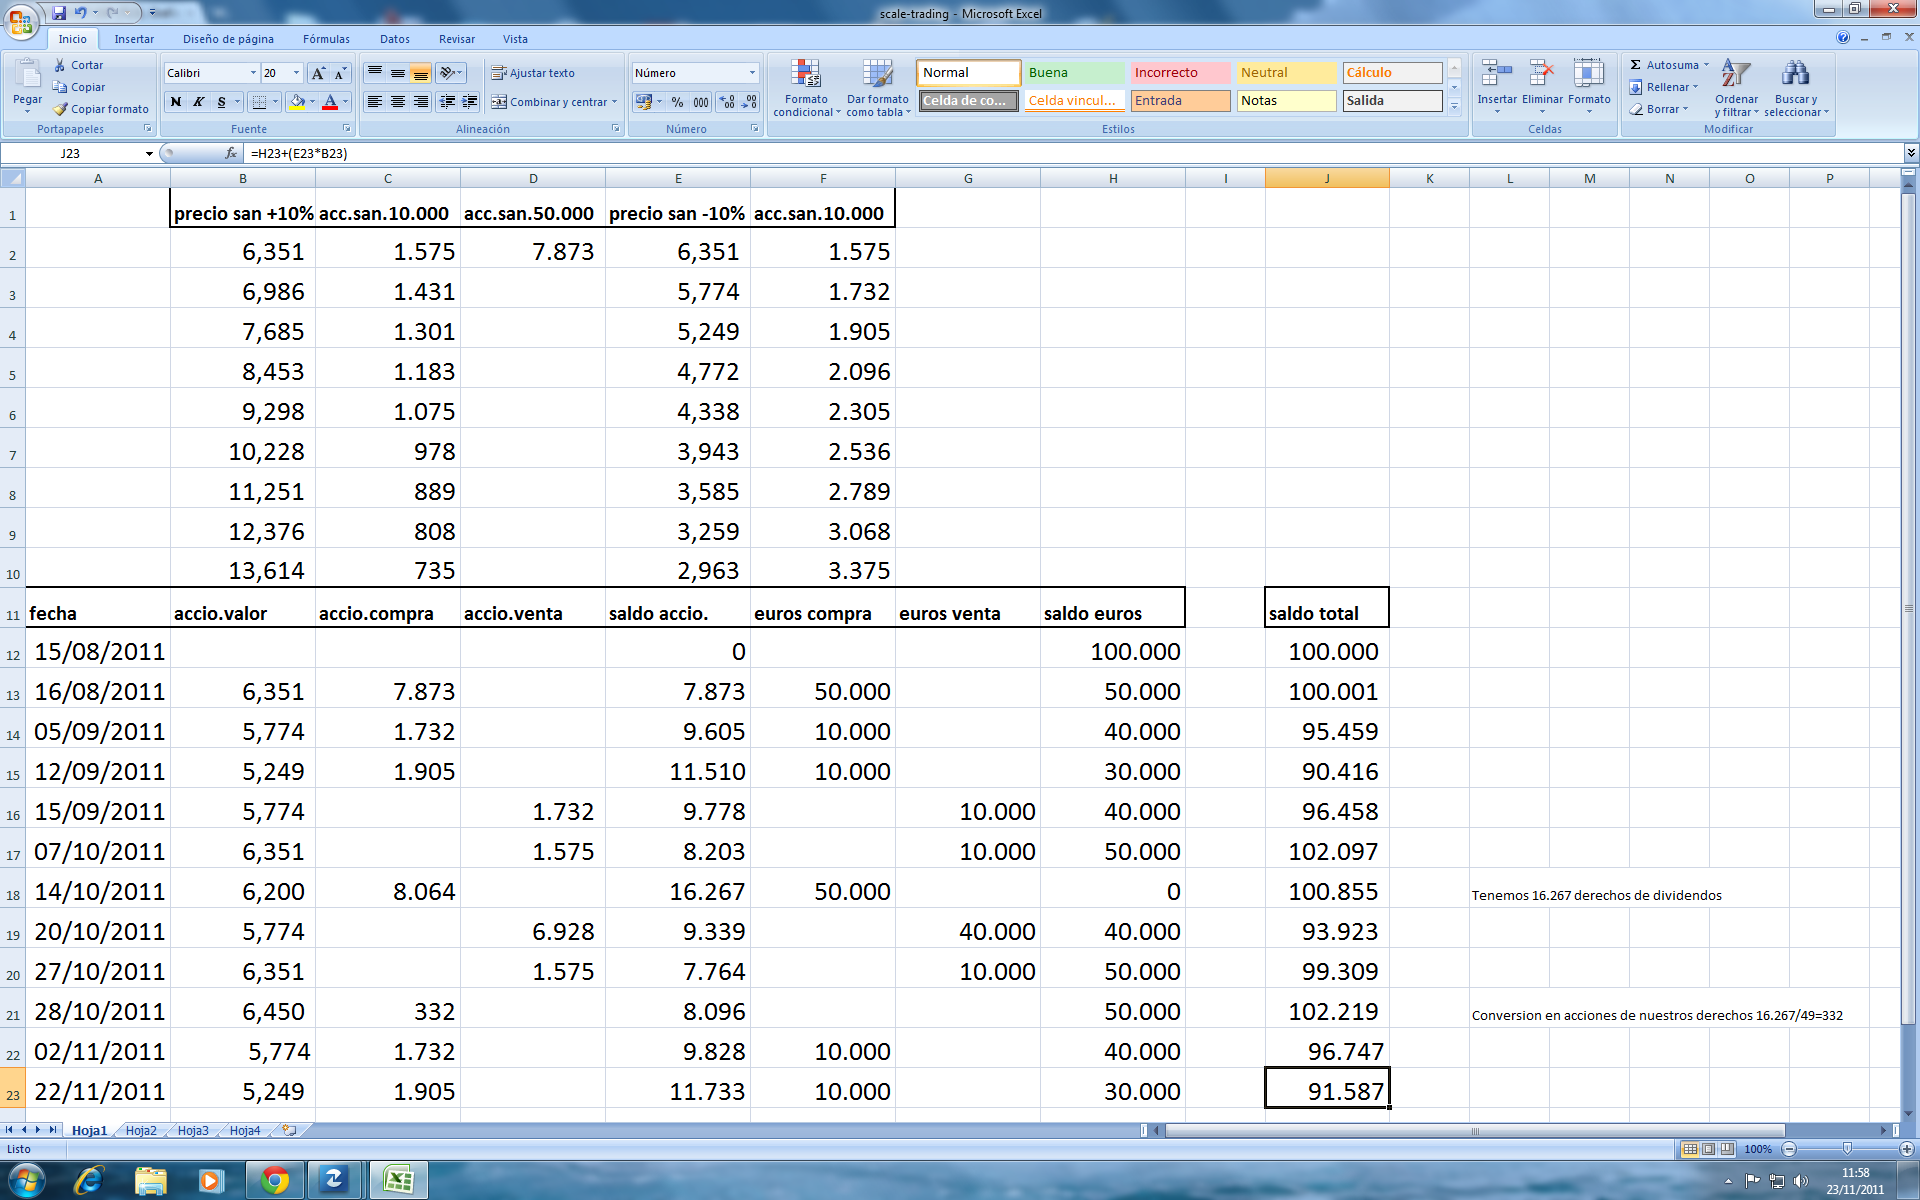Click the Cortar scissors icon
Image resolution: width=1920 pixels, height=1200 pixels.
(x=61, y=65)
